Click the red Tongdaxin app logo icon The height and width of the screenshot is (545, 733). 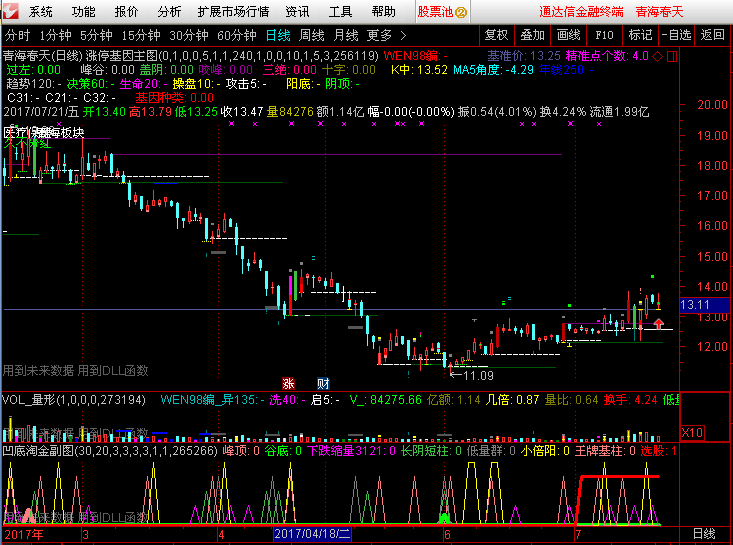point(10,11)
